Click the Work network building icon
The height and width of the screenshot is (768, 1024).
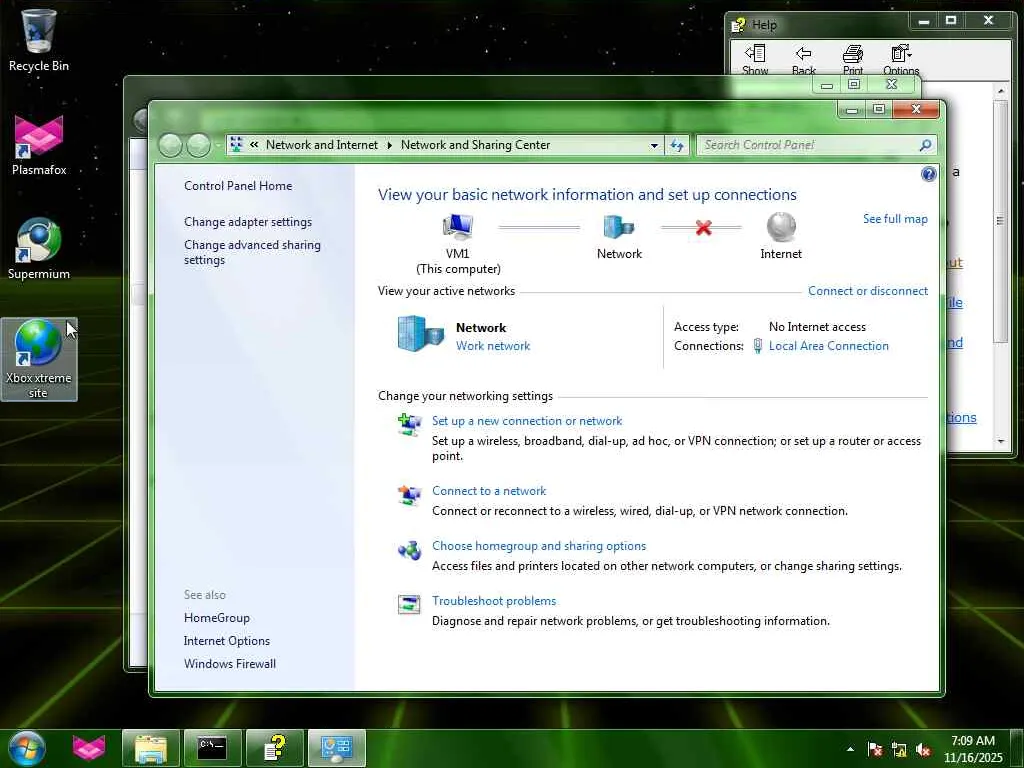coord(421,334)
